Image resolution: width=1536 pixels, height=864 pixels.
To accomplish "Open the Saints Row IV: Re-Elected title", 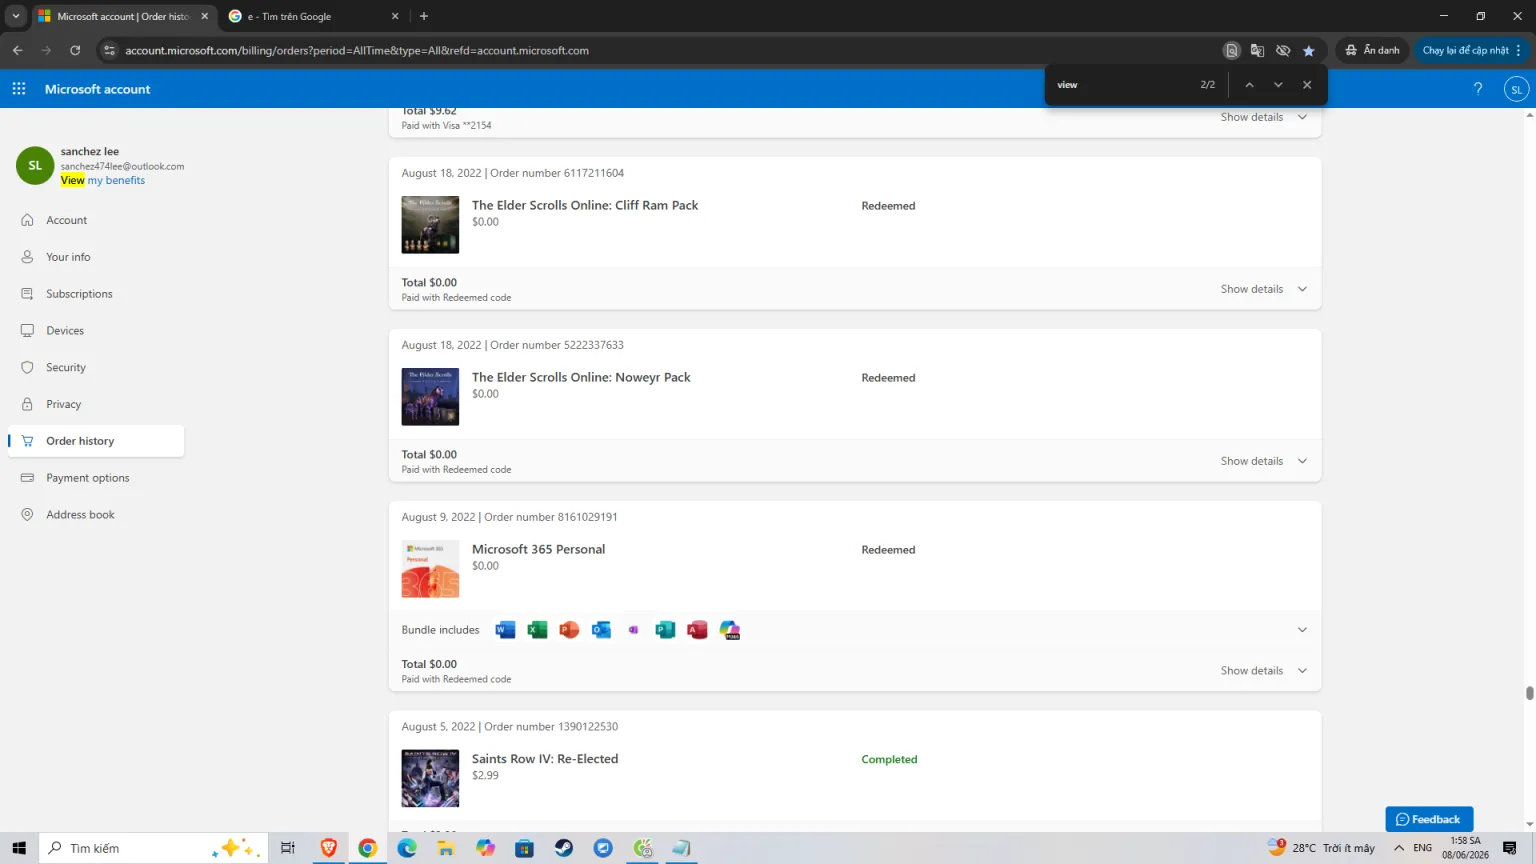I will pos(545,759).
